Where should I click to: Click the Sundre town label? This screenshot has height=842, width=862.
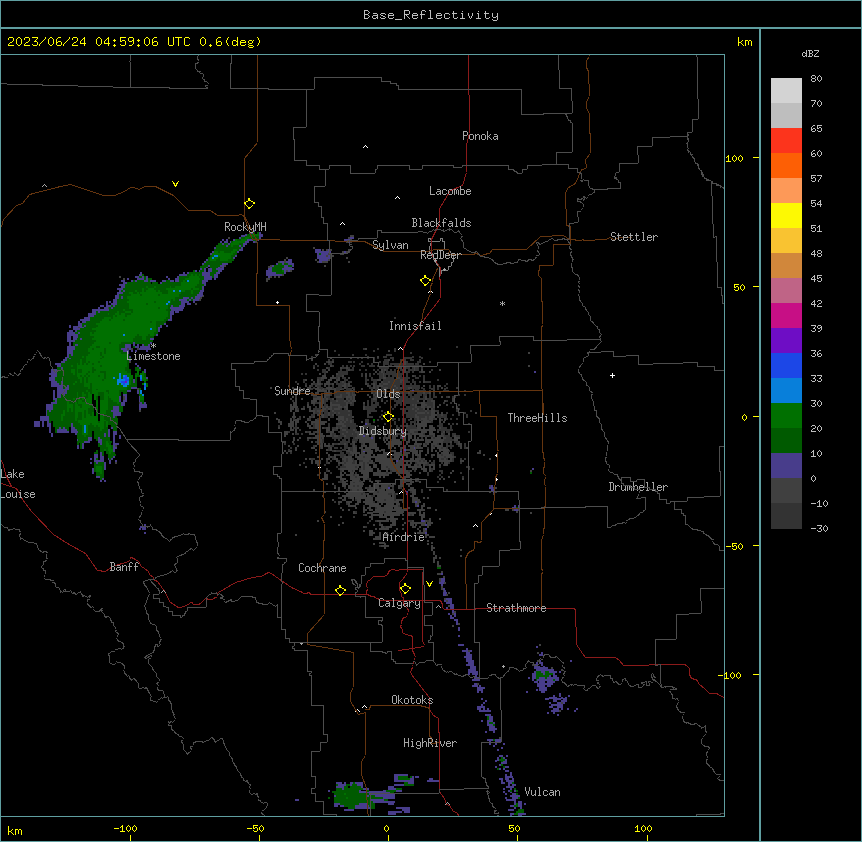tap(292, 391)
